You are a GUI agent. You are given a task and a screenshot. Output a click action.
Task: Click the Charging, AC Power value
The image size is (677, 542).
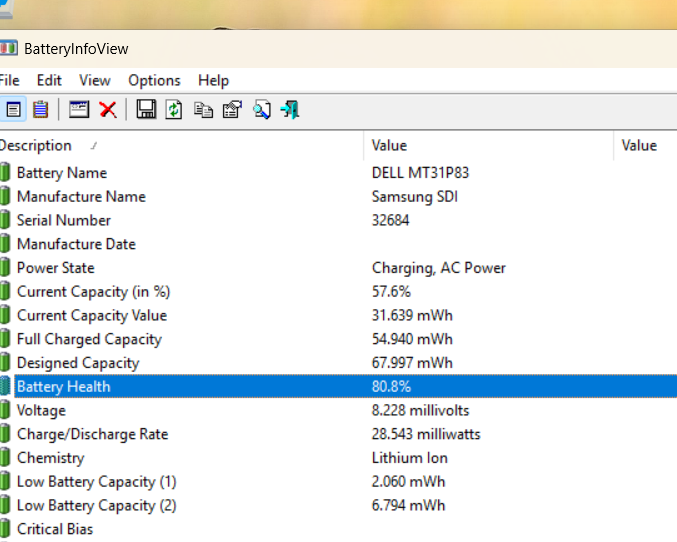[438, 268]
